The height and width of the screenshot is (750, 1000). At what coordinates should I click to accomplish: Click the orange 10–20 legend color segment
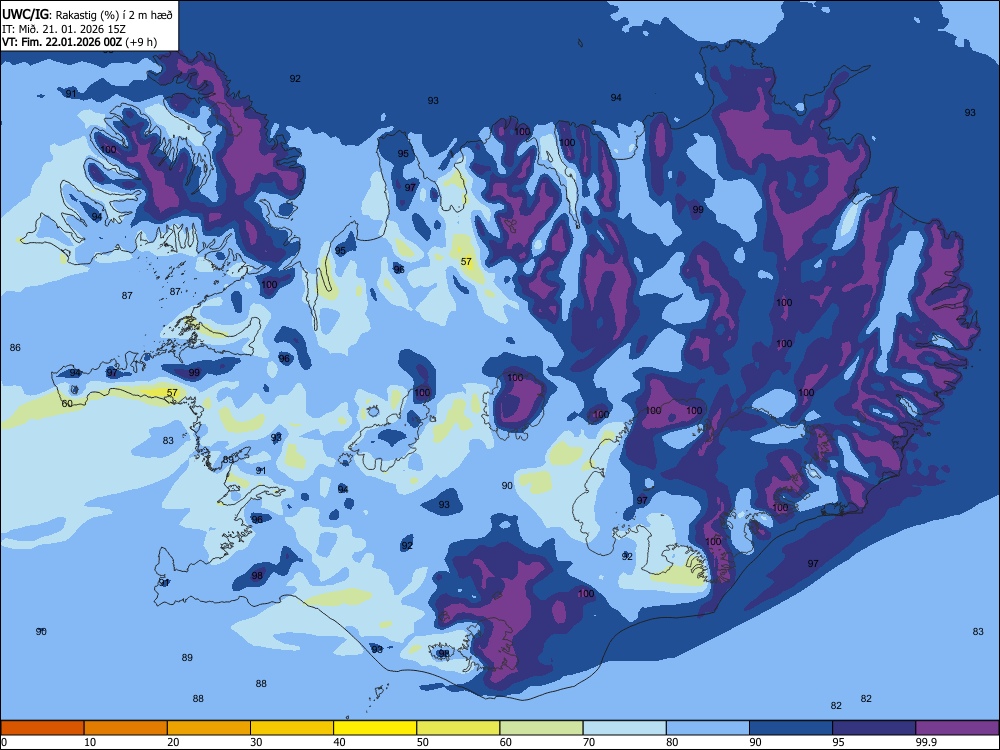126,728
